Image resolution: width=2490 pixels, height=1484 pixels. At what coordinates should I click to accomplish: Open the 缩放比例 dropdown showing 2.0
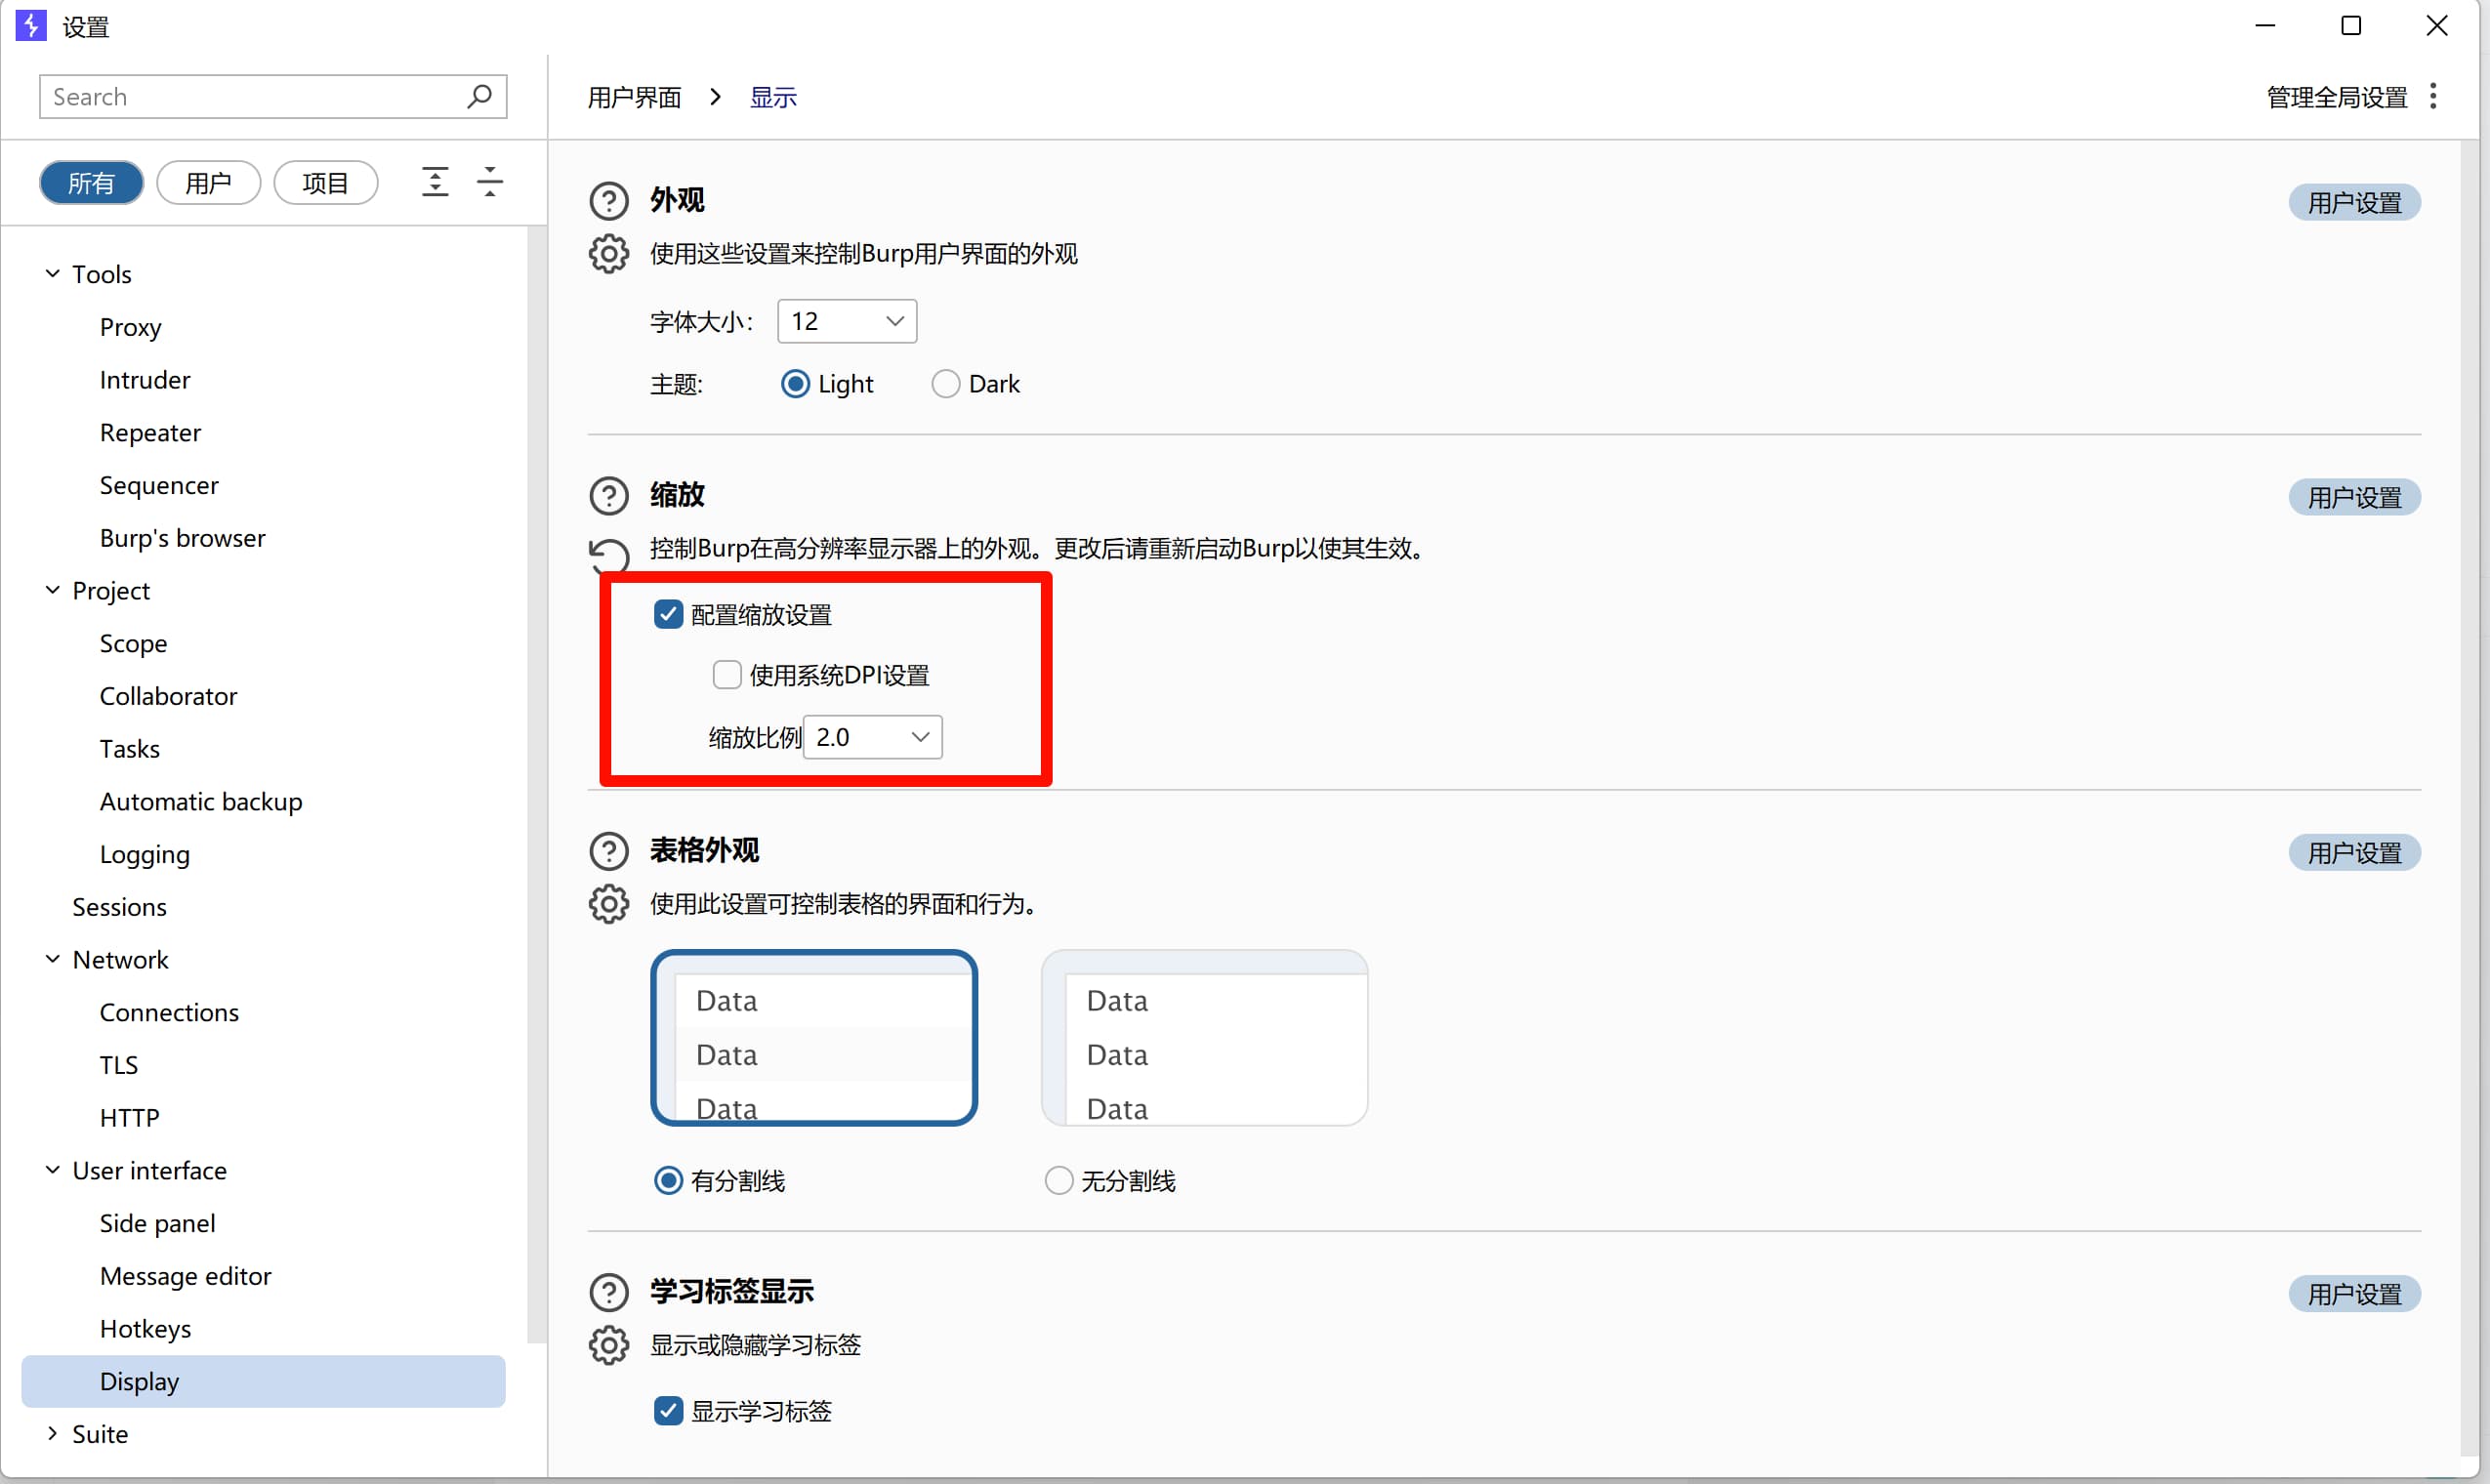[872, 737]
